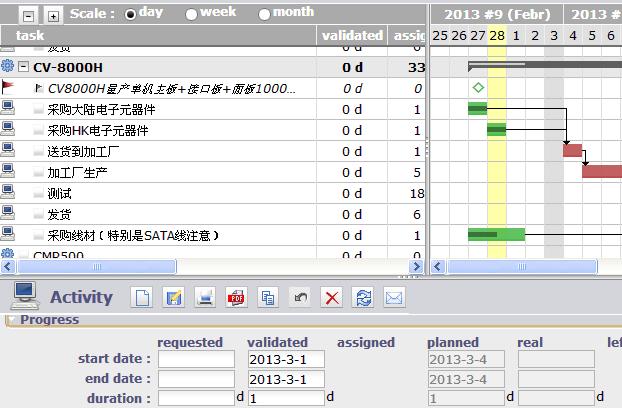Image resolution: width=622 pixels, height=408 pixels.
Task: Collapse the CV-8000H project group
Action: (24, 67)
